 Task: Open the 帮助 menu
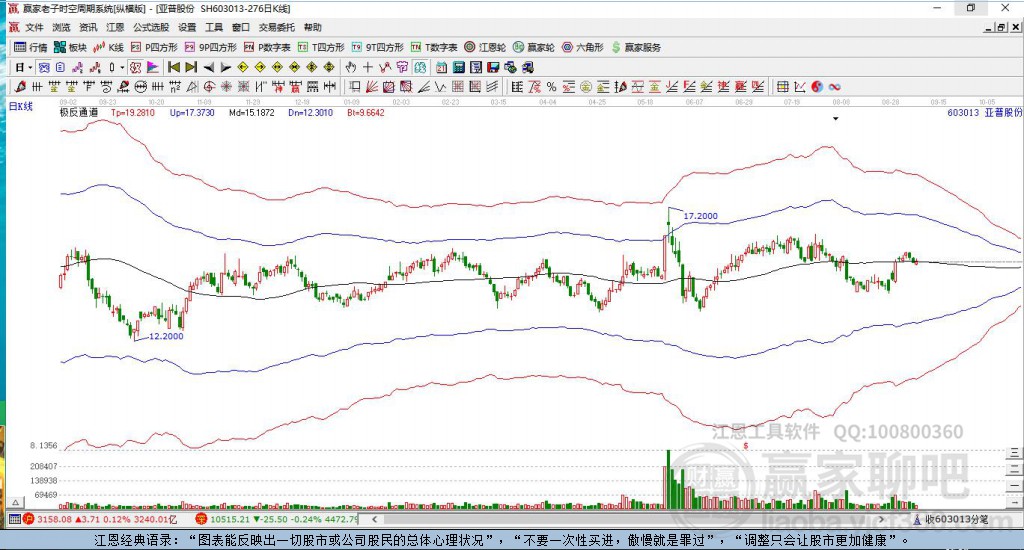(x=313, y=27)
